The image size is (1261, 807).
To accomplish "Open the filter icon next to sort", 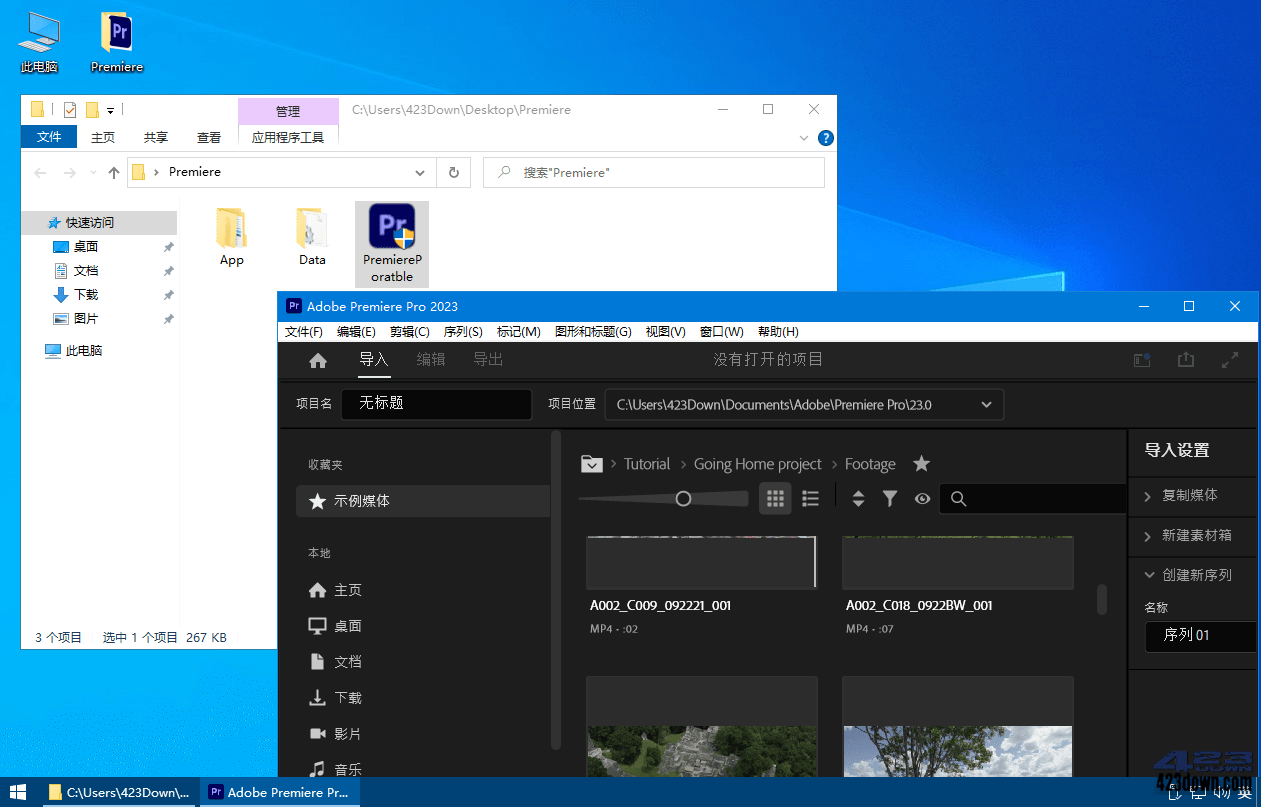I will coord(890,498).
